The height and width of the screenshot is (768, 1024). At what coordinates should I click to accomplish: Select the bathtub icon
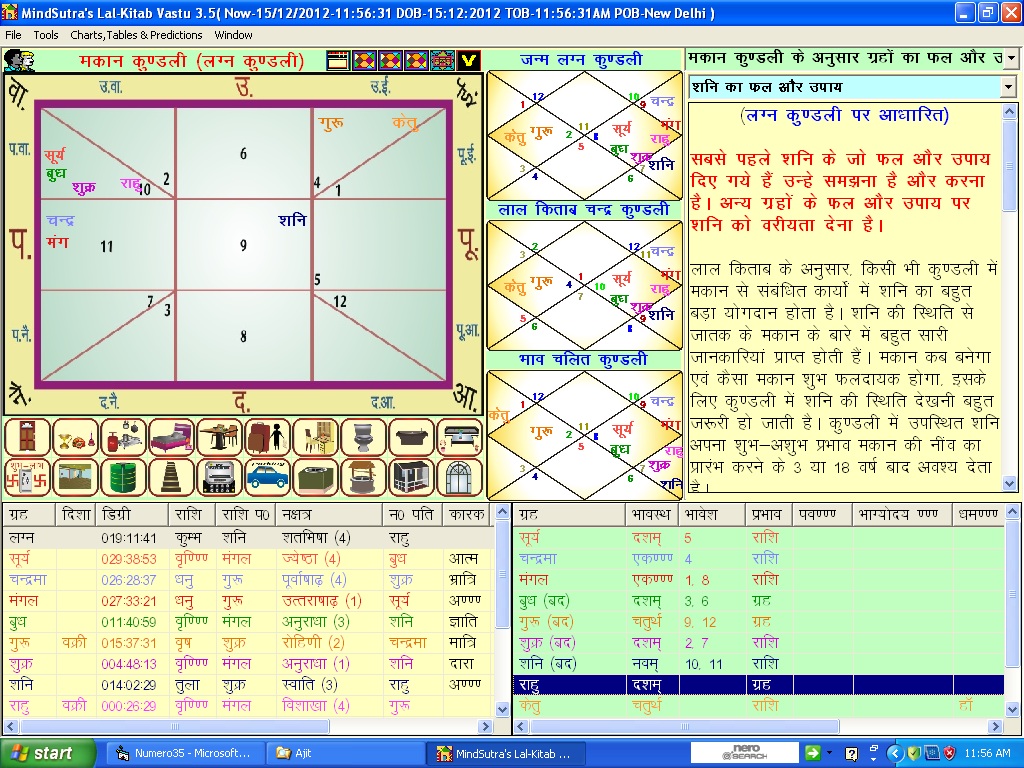[411, 436]
